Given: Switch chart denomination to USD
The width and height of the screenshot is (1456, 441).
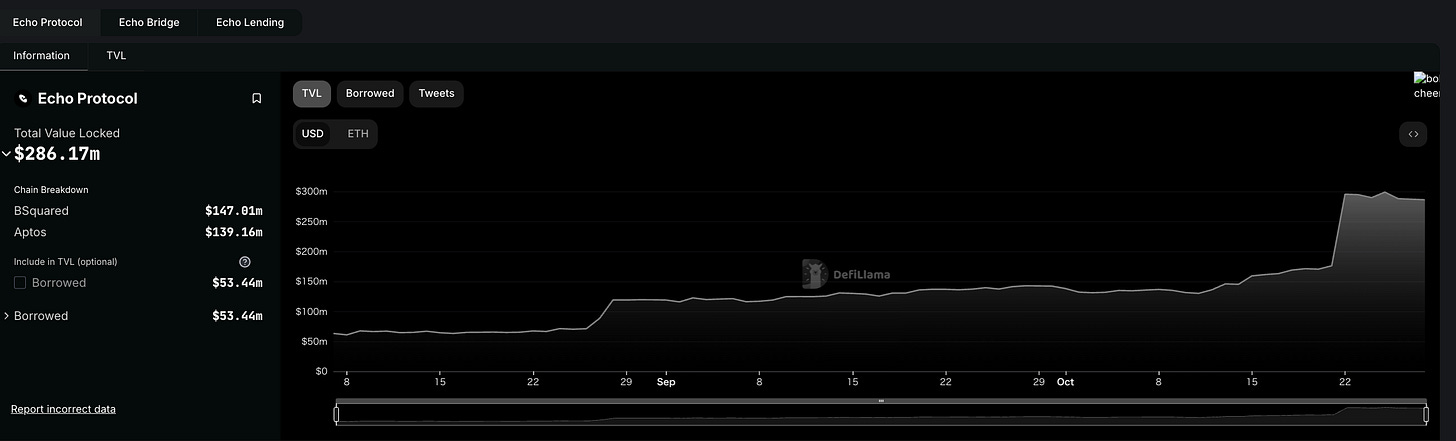Looking at the screenshot, I should coord(313,134).
